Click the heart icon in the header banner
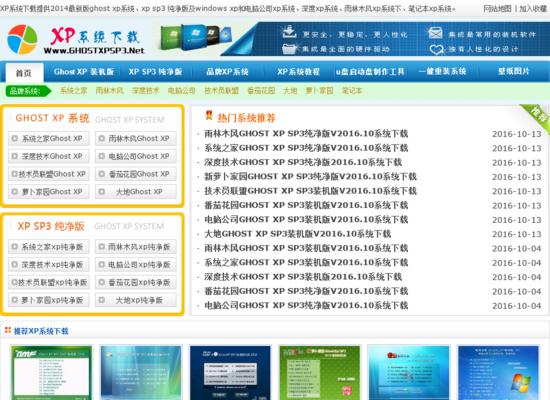The height and width of the screenshot is (400, 550). pos(437,49)
